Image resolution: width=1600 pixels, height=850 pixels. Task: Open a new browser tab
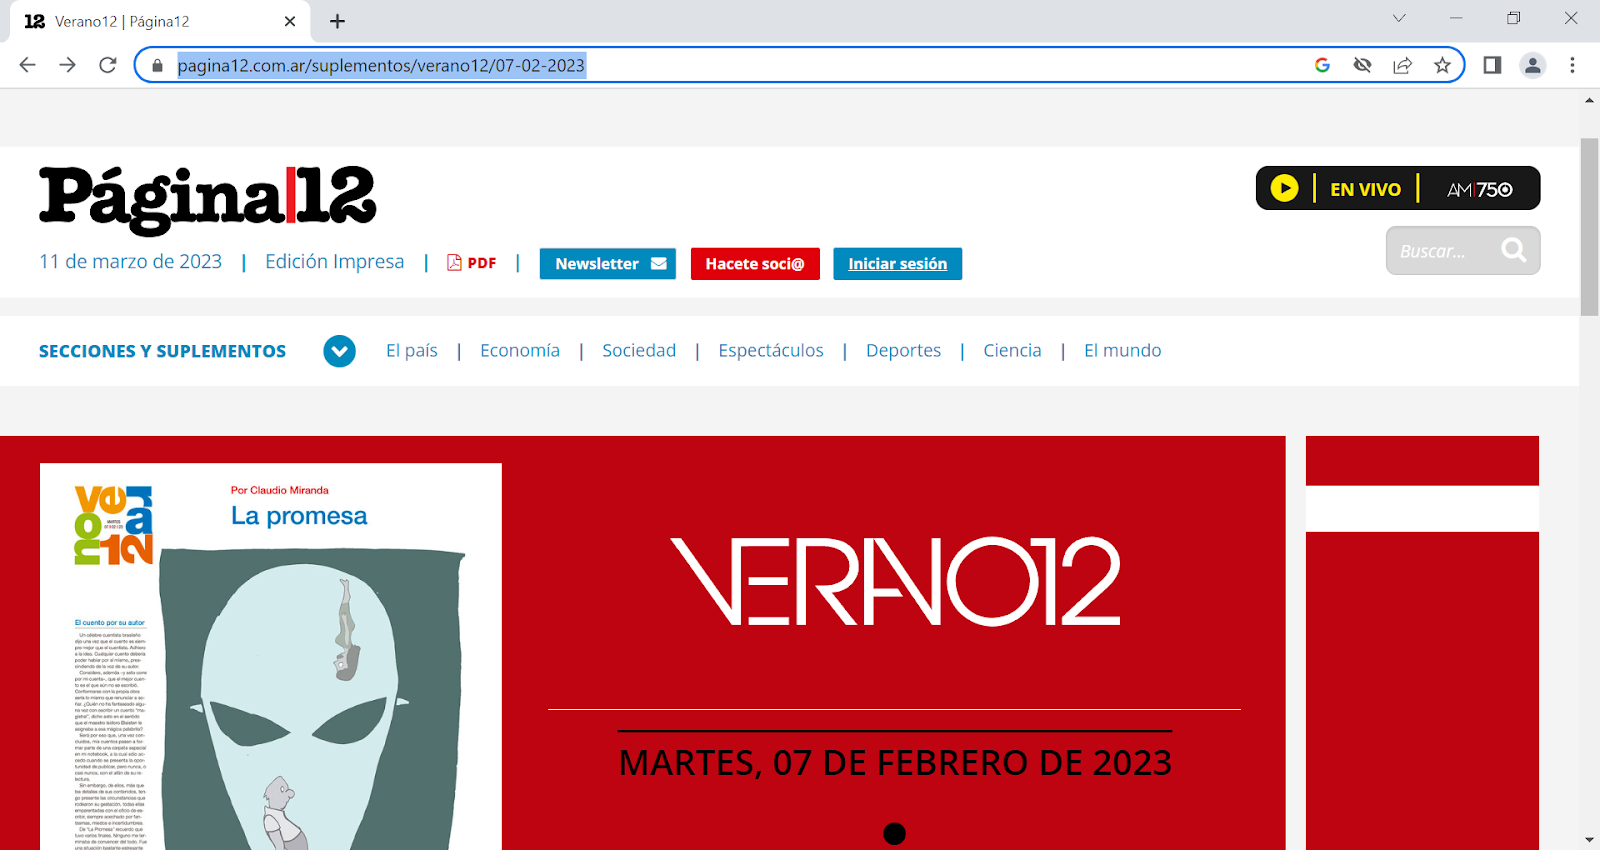[x=337, y=21]
